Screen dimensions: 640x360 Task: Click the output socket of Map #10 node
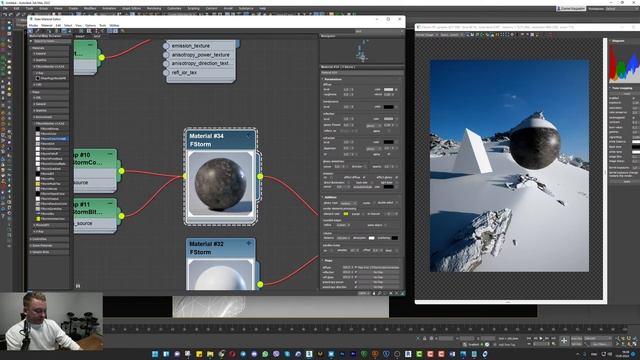click(121, 171)
